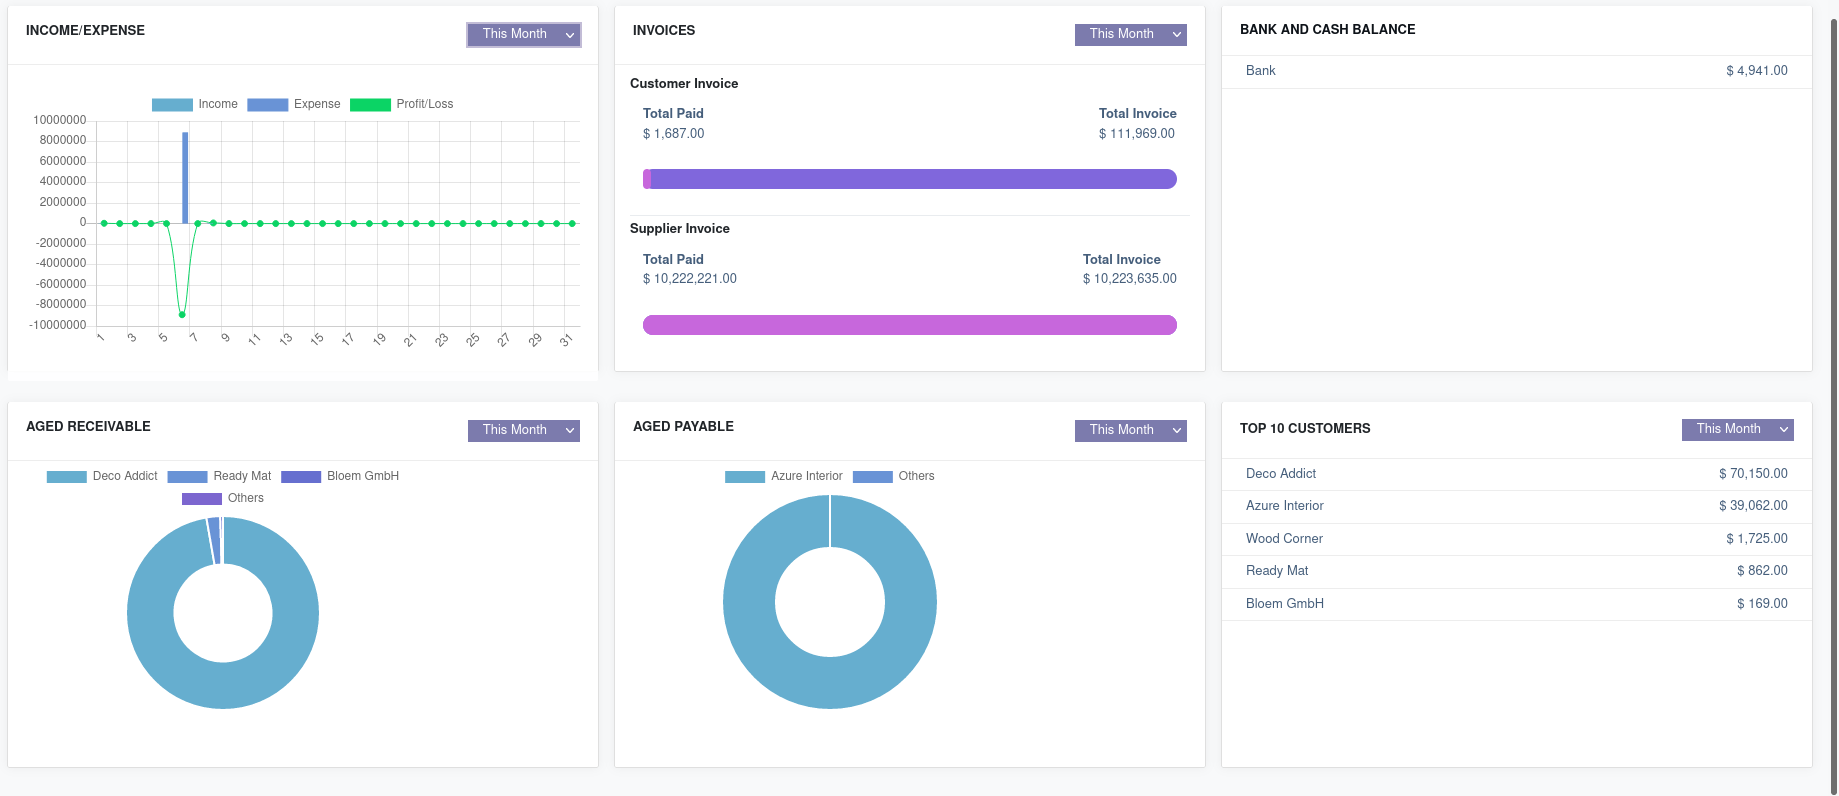Click the Bloem GmbH legend color swatch
1839x796 pixels.
[x=301, y=476]
